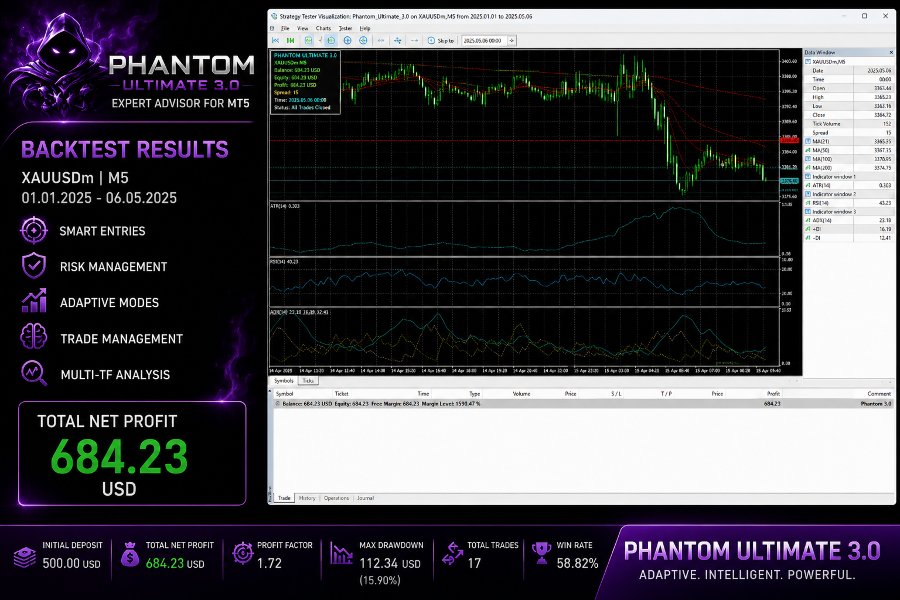Screen dimensions: 900x600
Task: Open the Skip to date dropdown arrow
Action: pyautogui.click(x=511, y=40)
